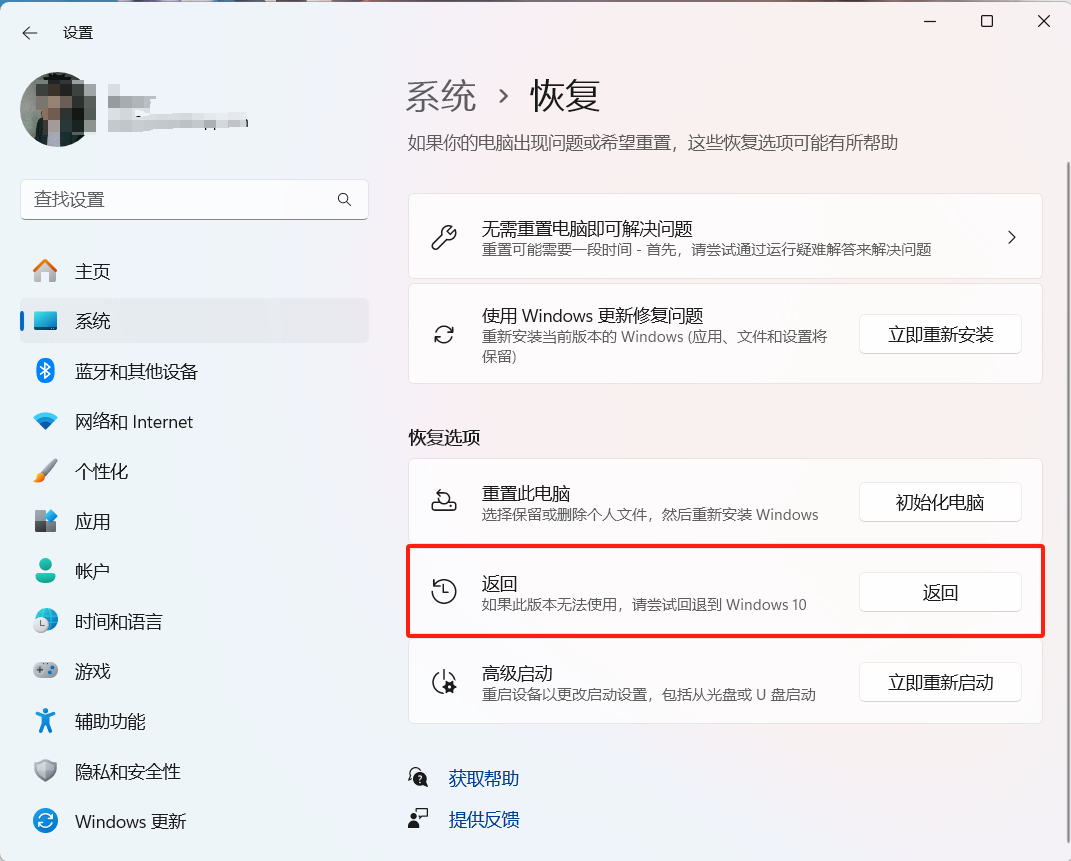Open the 应用 apps icon
The height and width of the screenshot is (861, 1071).
point(45,522)
